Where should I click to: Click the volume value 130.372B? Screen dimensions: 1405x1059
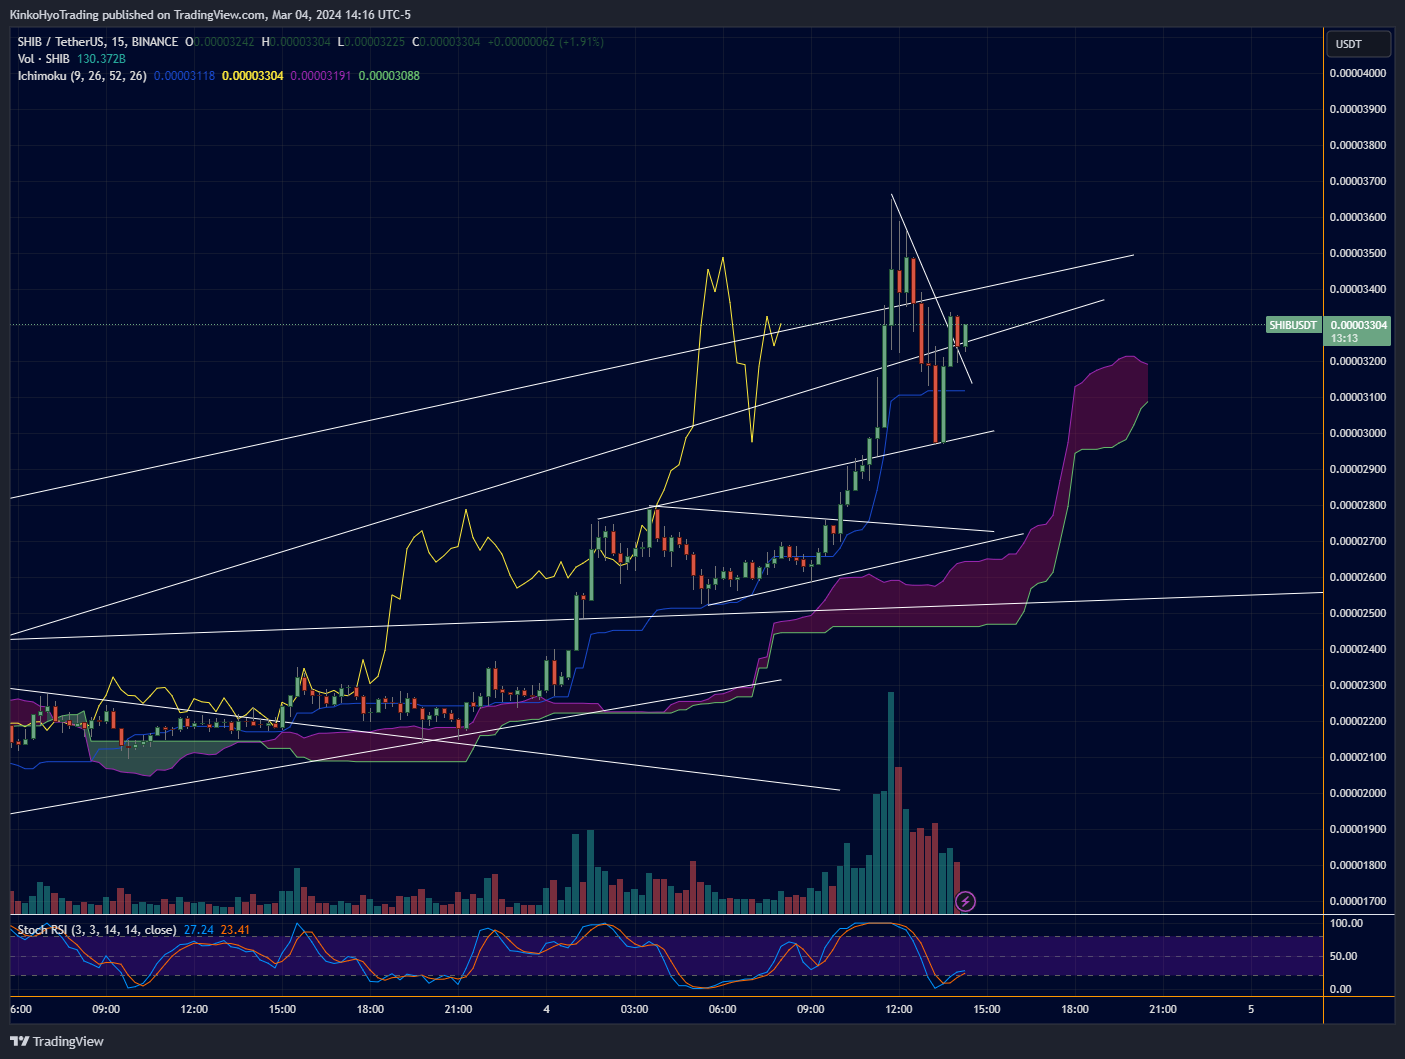pos(101,59)
